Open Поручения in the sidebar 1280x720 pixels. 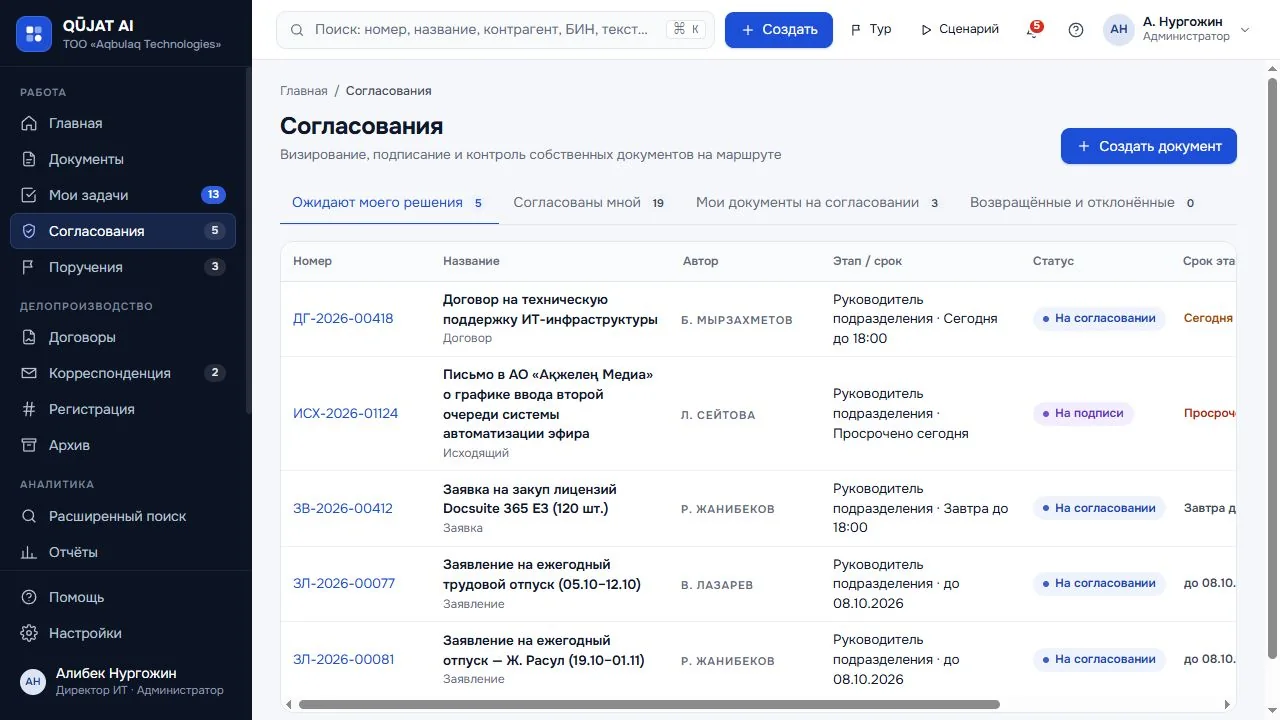[123, 267]
